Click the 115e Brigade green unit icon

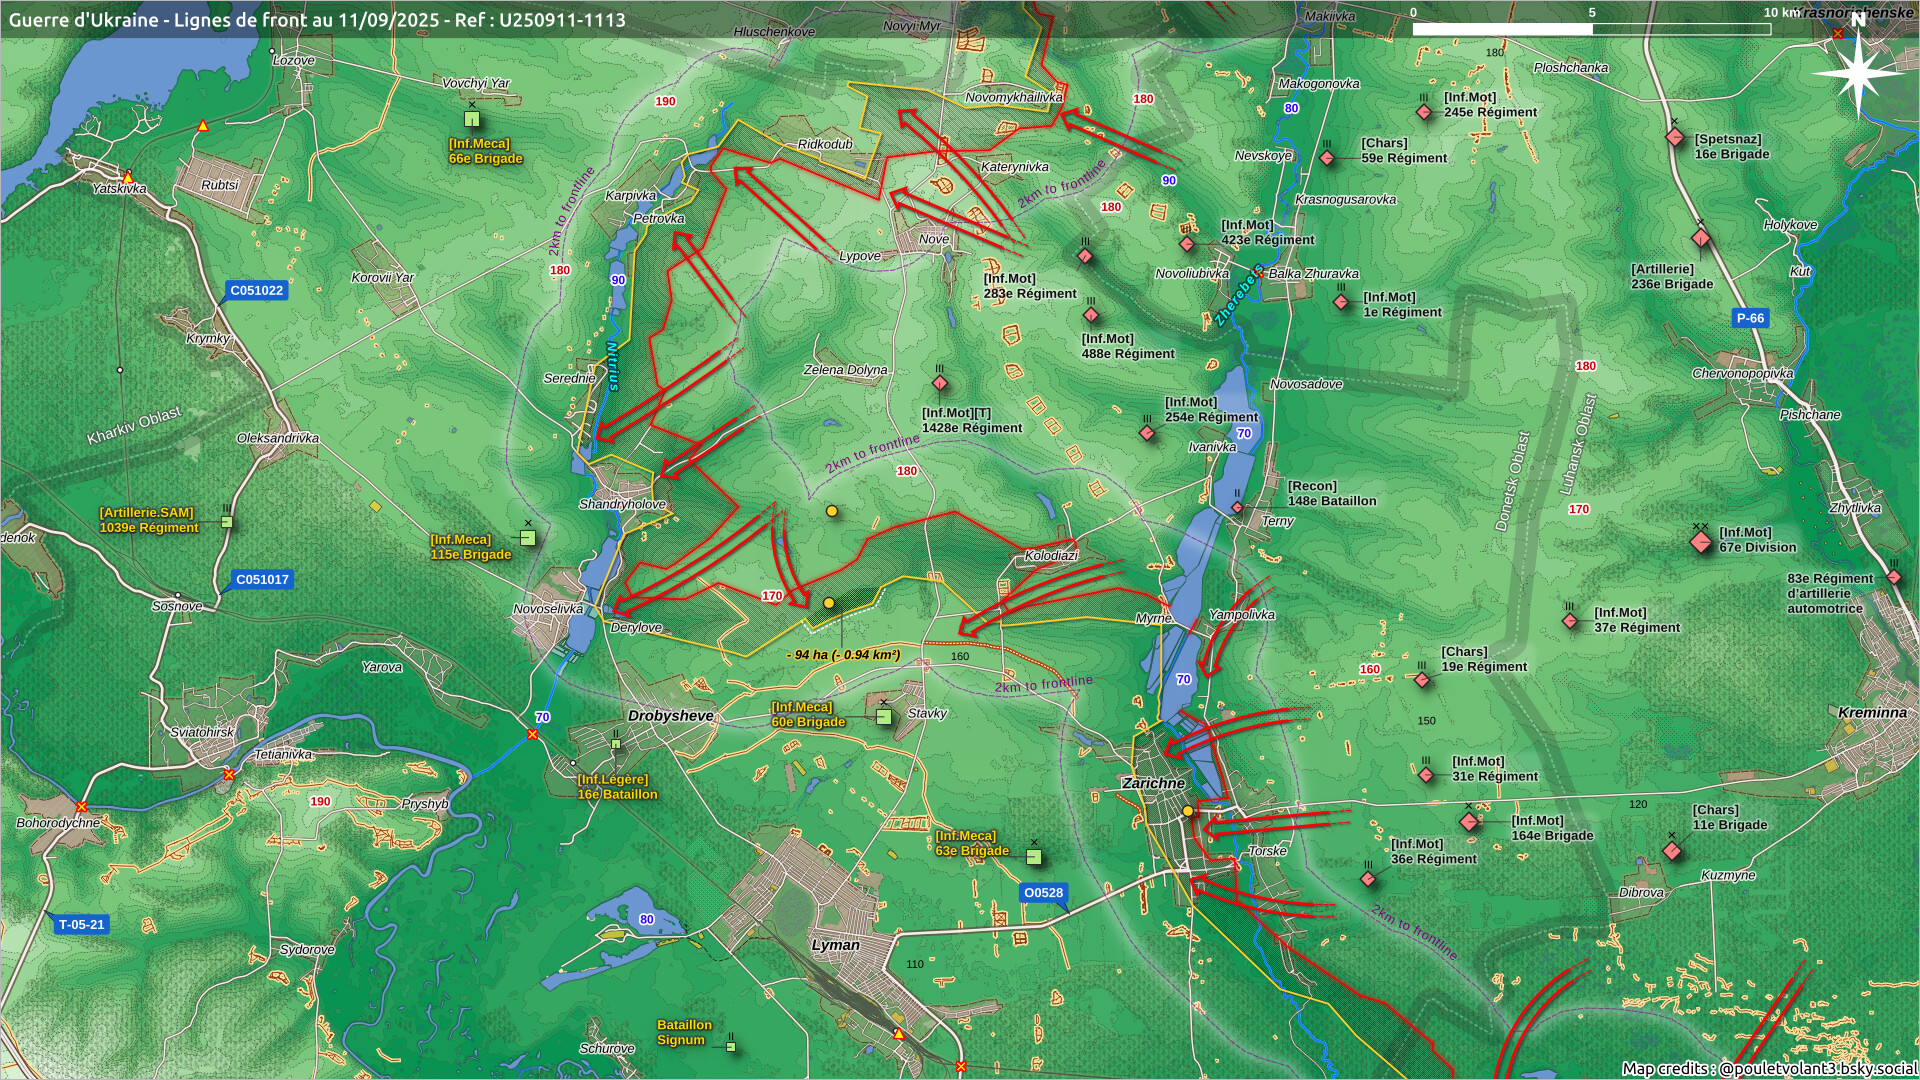528,538
